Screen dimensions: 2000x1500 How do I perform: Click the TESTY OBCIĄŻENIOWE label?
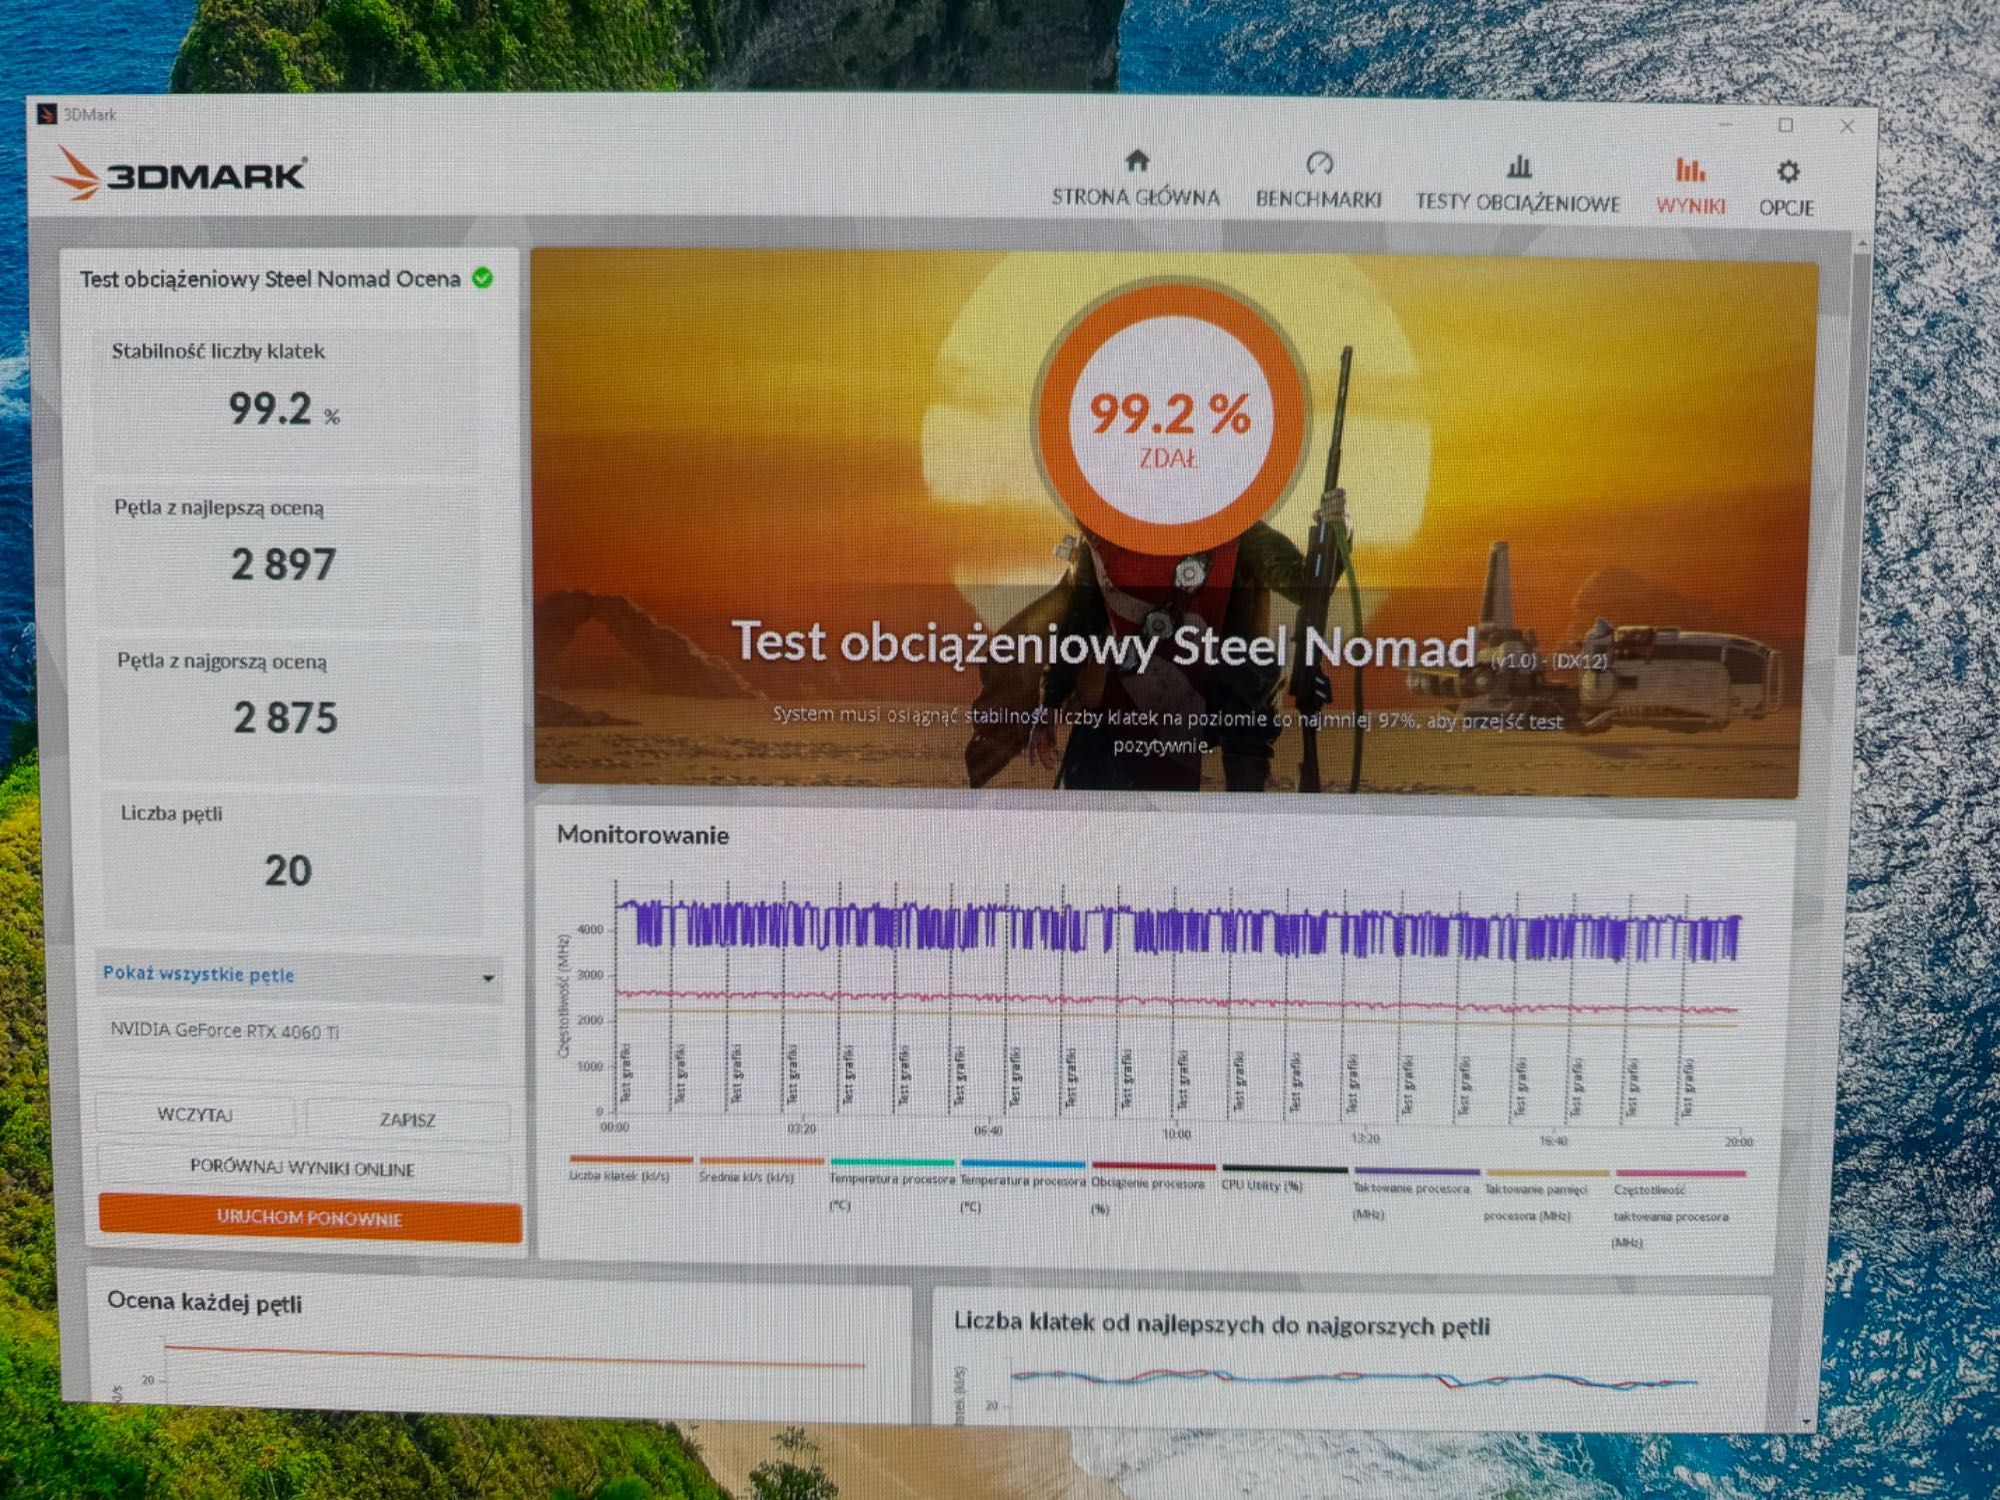(x=1518, y=202)
